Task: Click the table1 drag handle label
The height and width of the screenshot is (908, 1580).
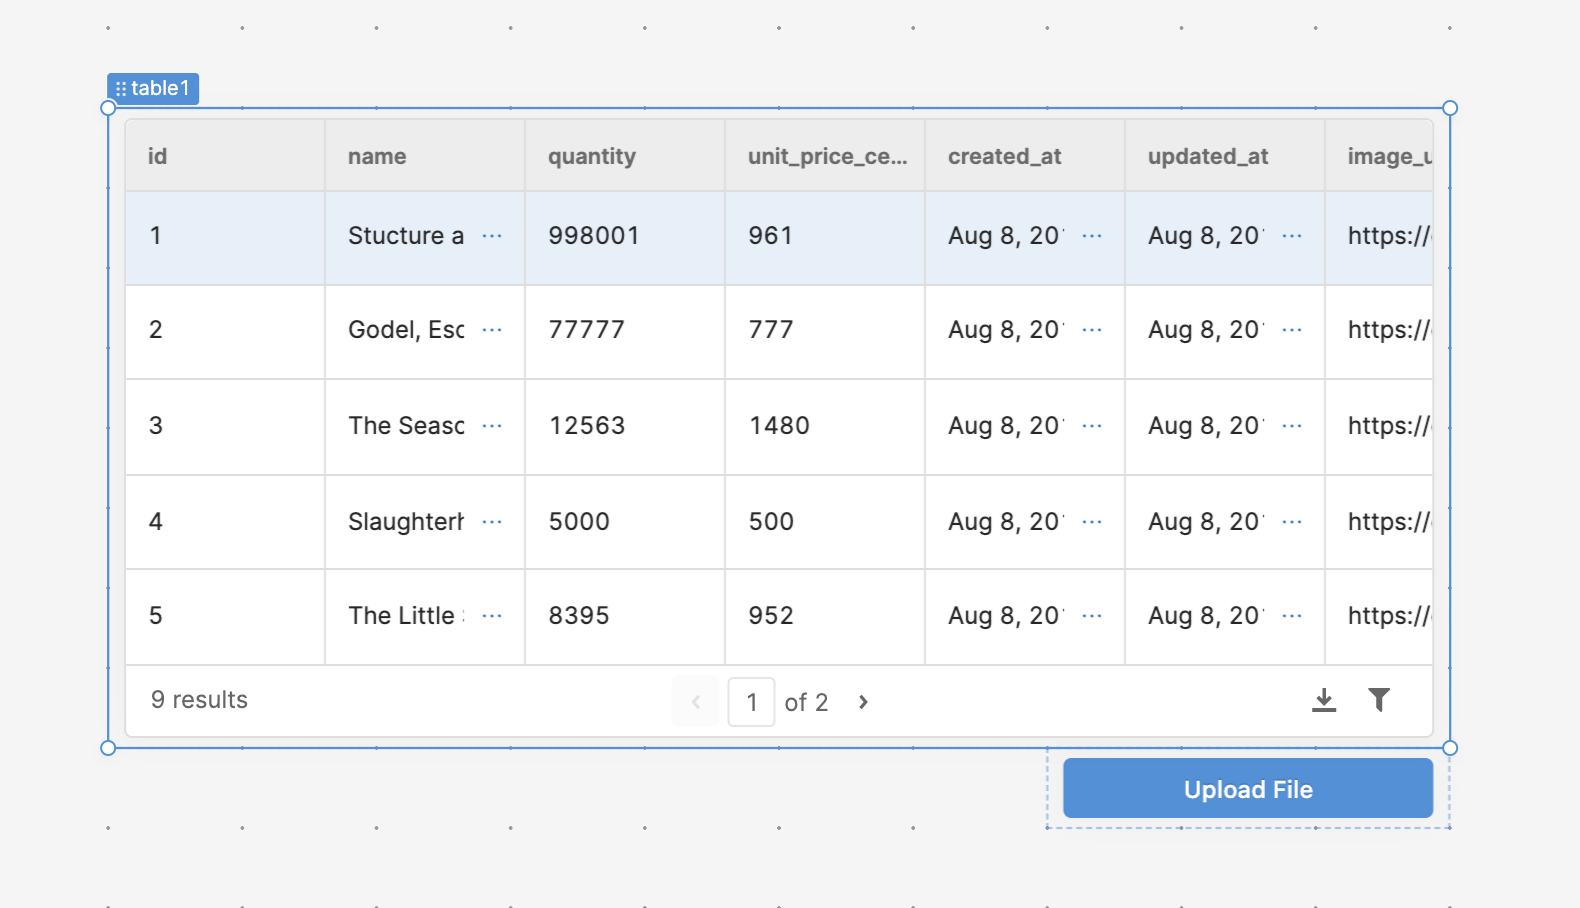Action: 153,89
